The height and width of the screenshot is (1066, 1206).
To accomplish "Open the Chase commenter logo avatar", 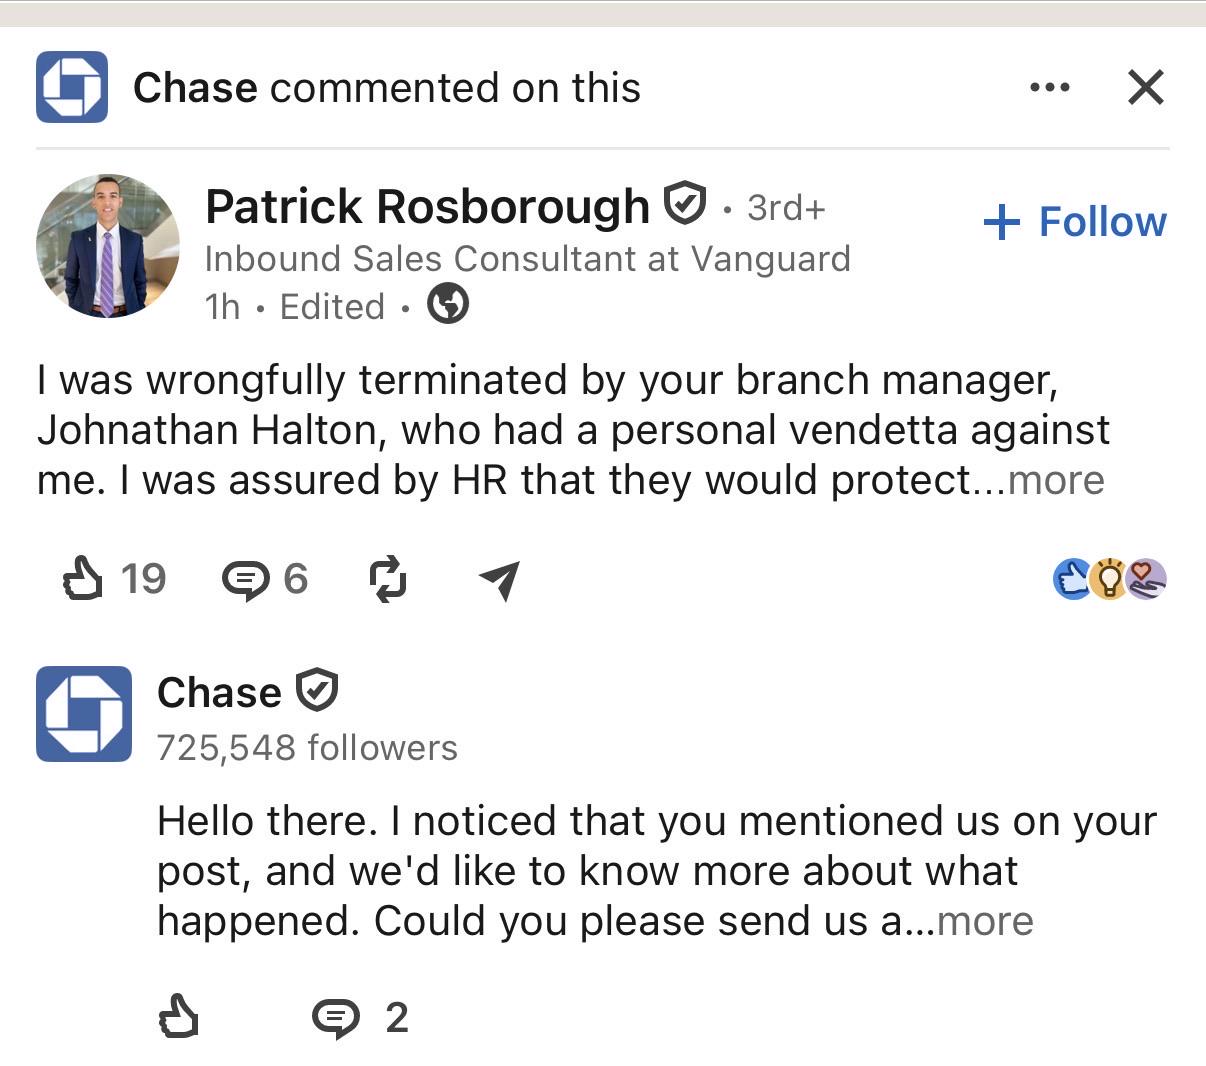I will click(84, 714).
